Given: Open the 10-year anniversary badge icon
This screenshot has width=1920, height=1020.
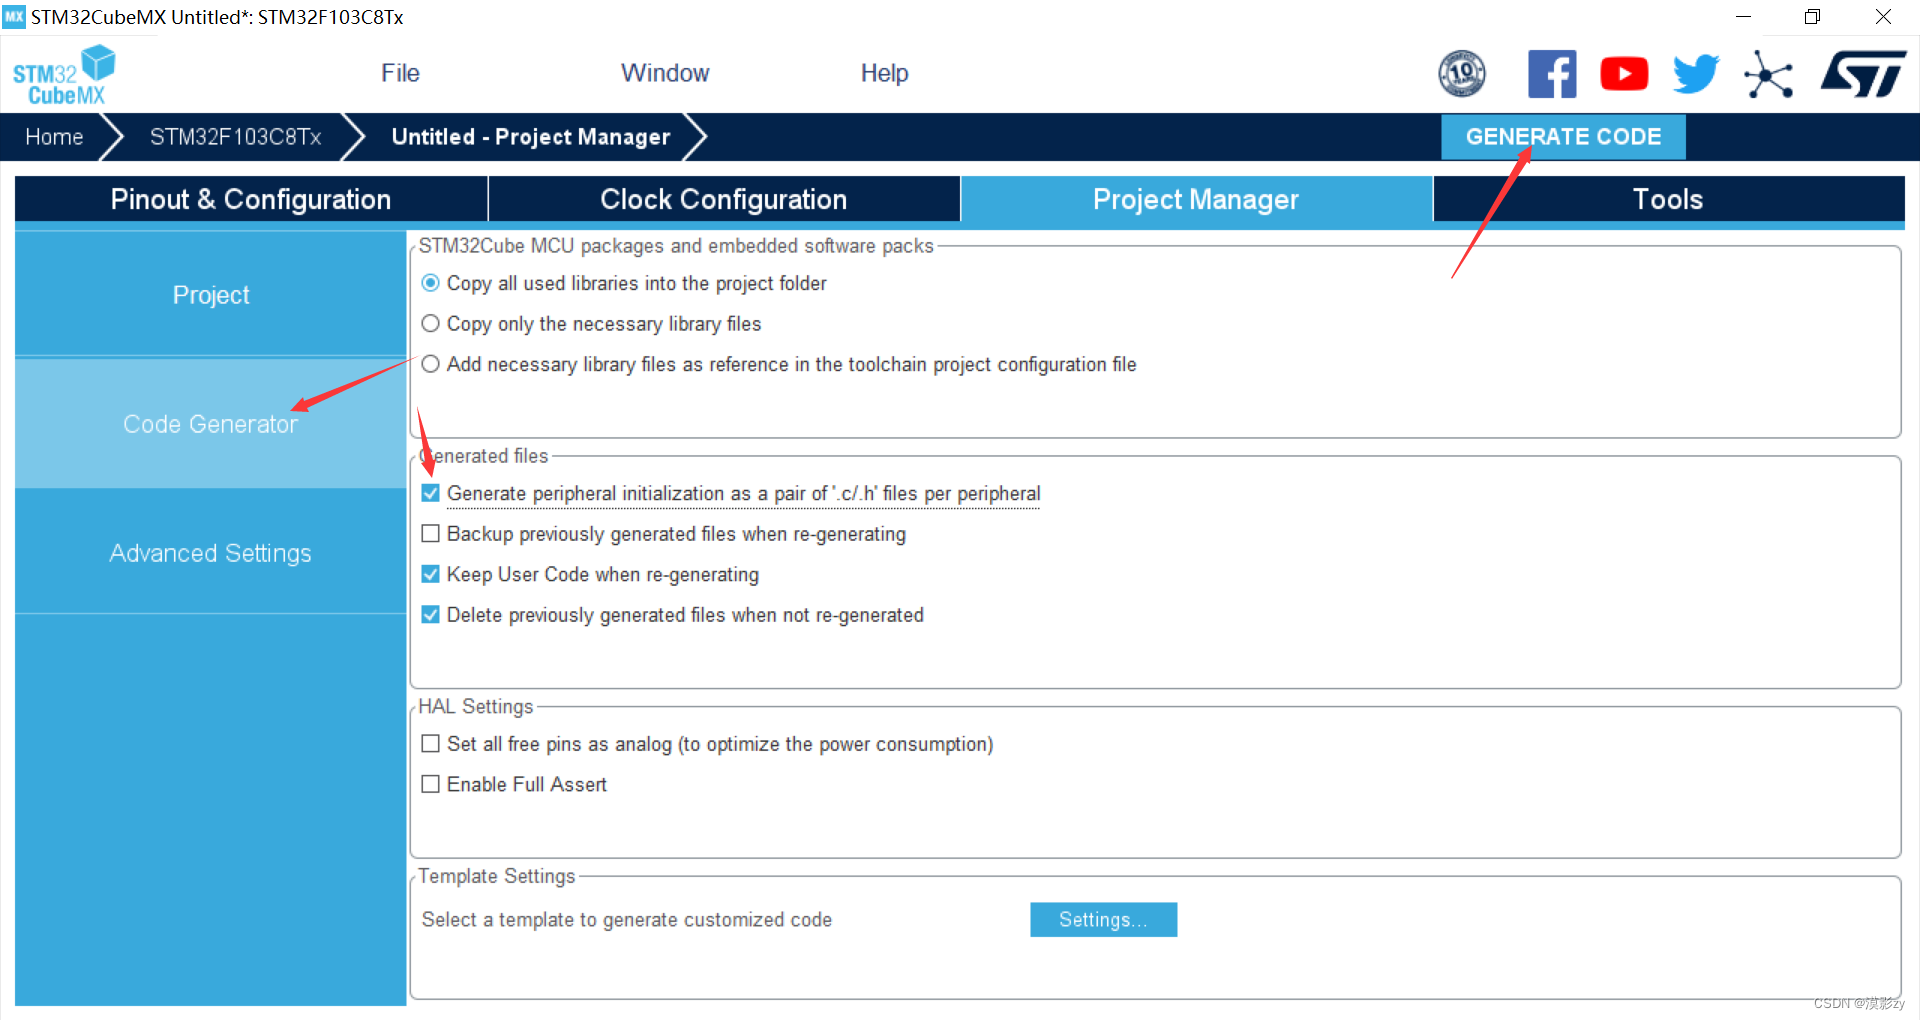Looking at the screenshot, I should (x=1462, y=74).
